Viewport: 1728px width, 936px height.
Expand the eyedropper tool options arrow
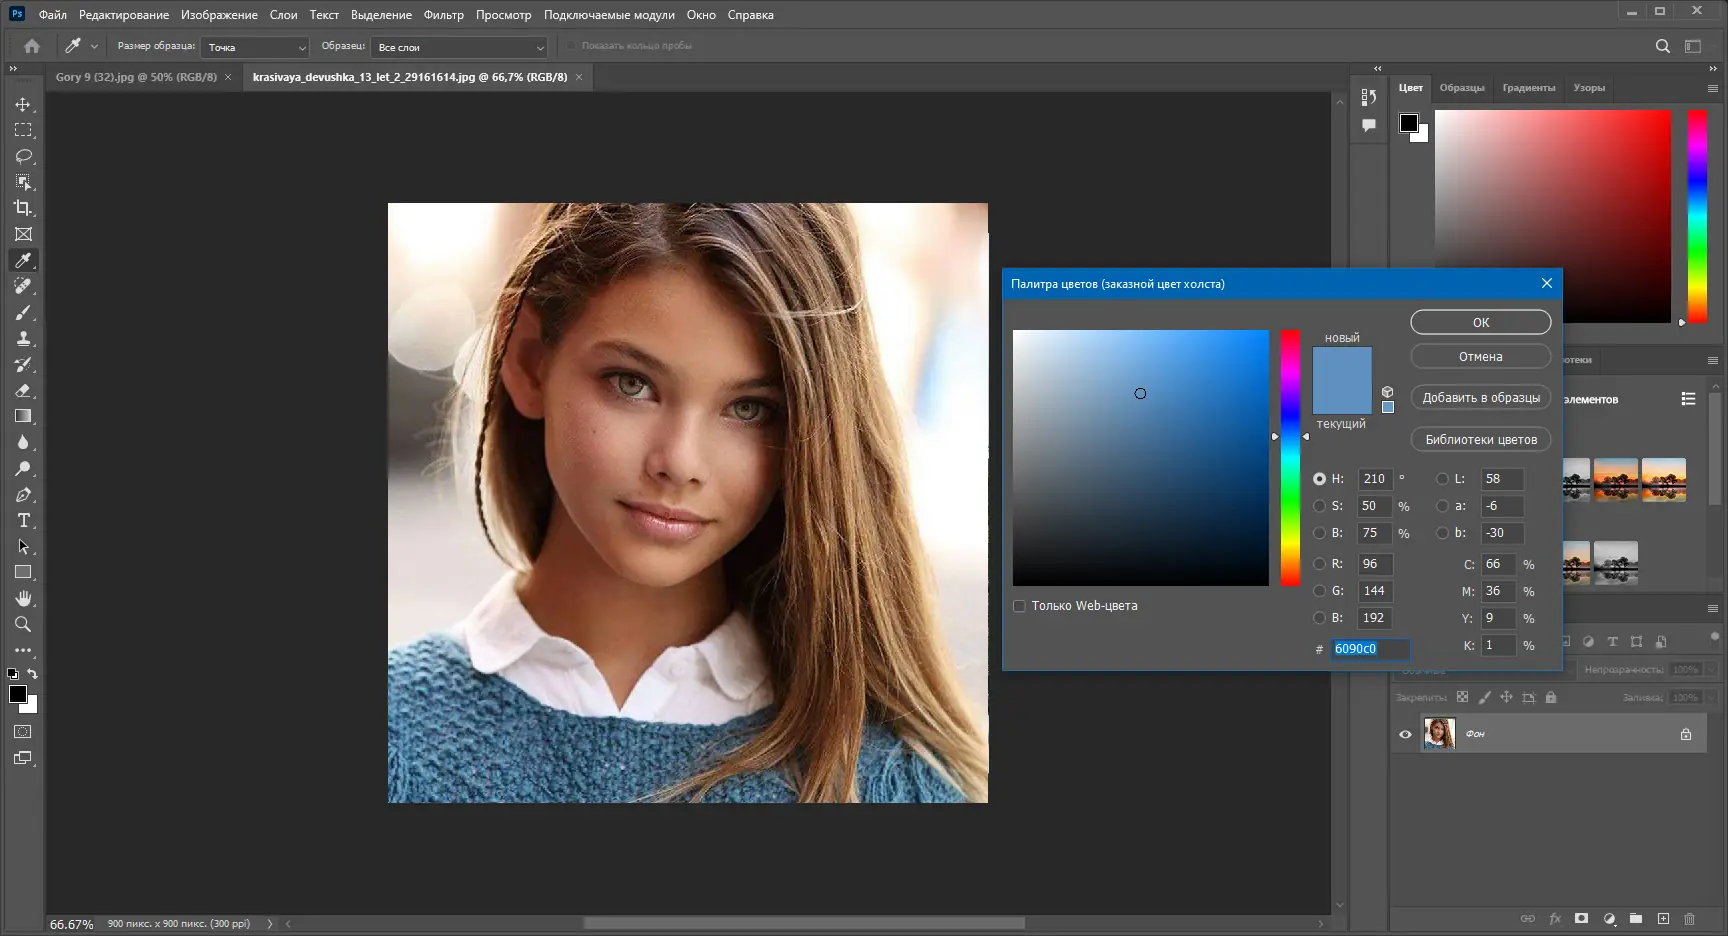point(93,45)
